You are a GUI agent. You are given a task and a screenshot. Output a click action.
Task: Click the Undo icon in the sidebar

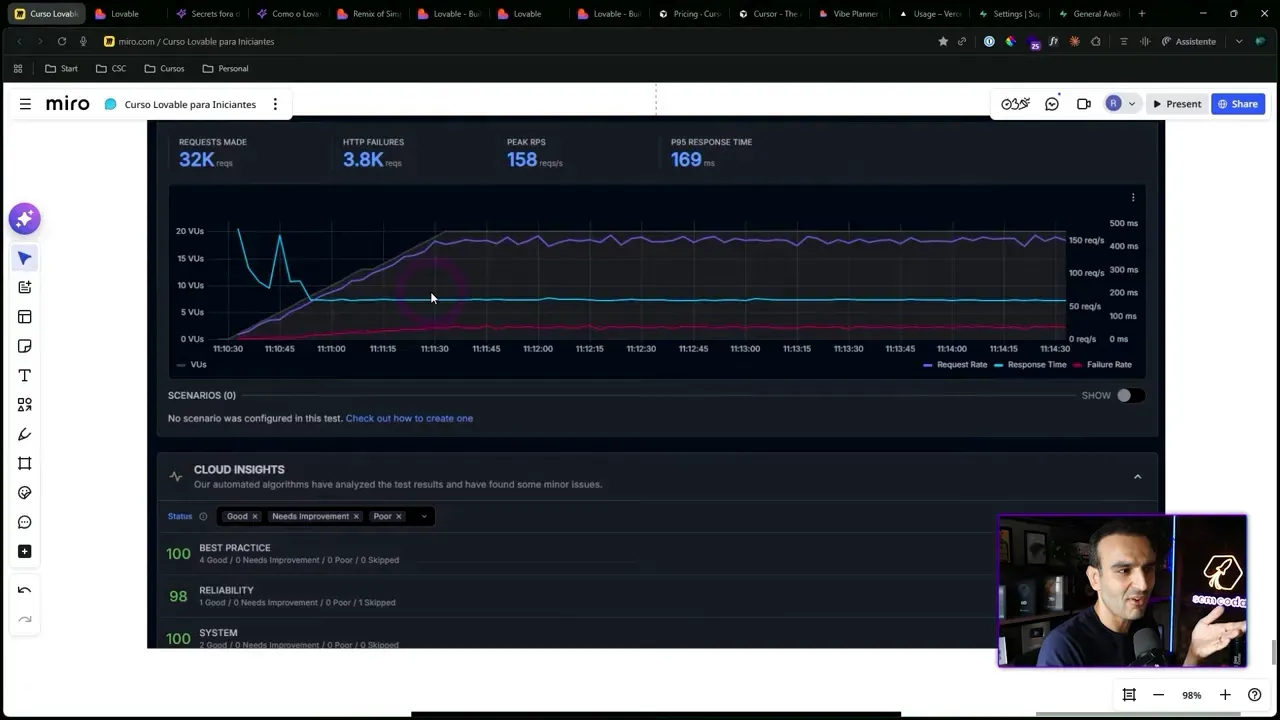pyautogui.click(x=24, y=590)
